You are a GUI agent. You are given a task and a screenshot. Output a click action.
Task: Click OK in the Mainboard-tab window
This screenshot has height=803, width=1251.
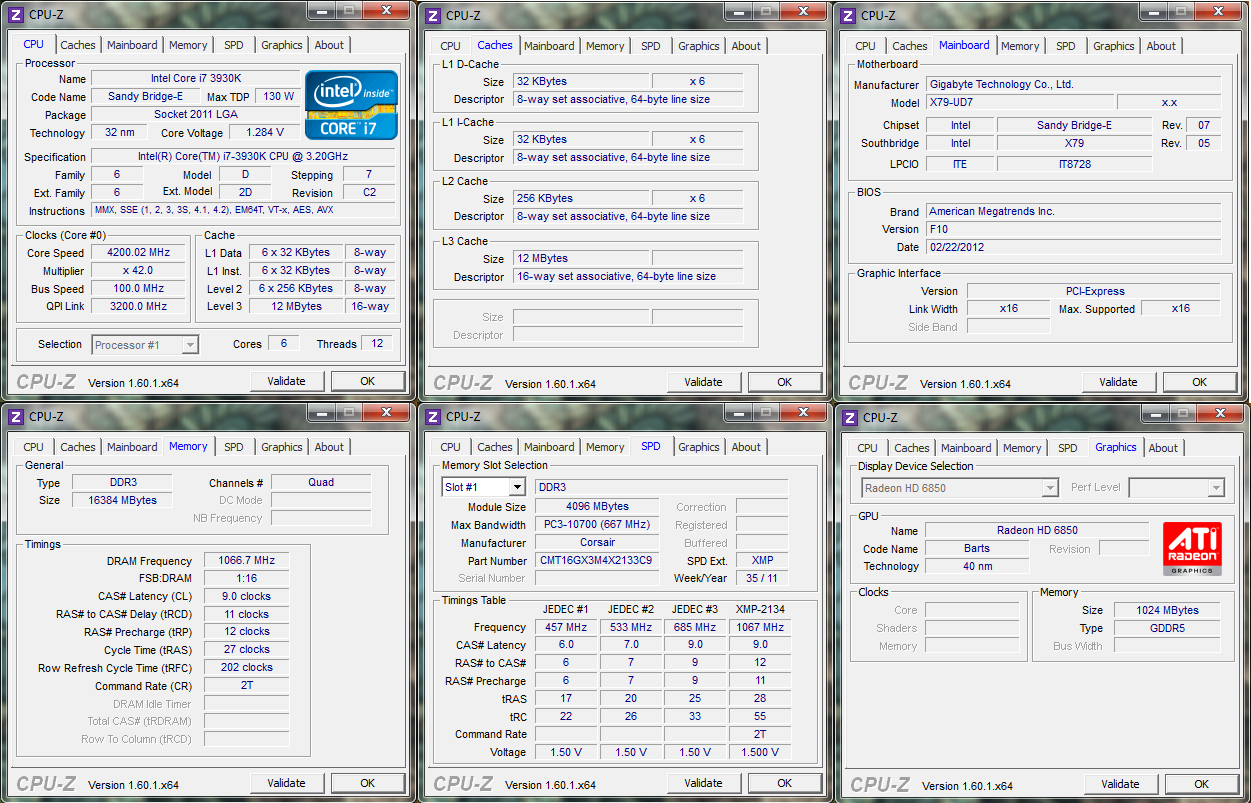point(1200,382)
